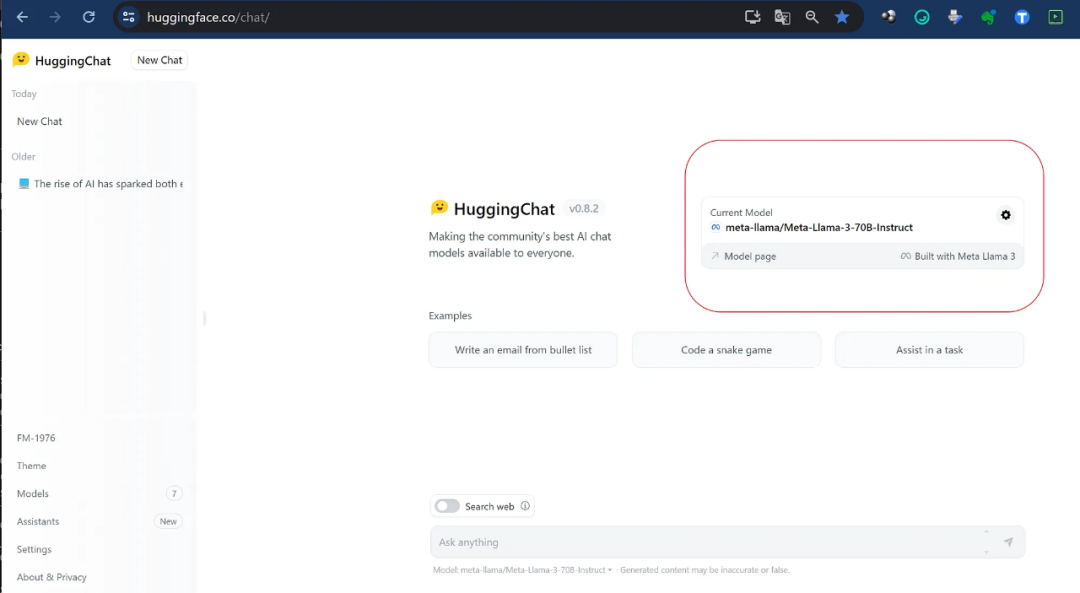The height and width of the screenshot is (593, 1080).
Task: Click the green play-style extension icon
Action: point(1055,17)
